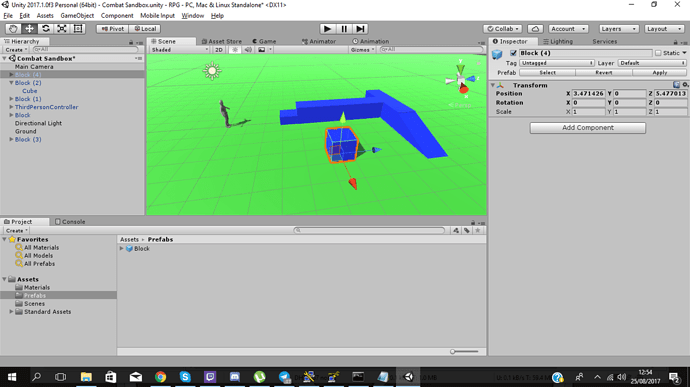Select the Hand tool in toolbar
This screenshot has width=690, height=387.
click(x=13, y=29)
